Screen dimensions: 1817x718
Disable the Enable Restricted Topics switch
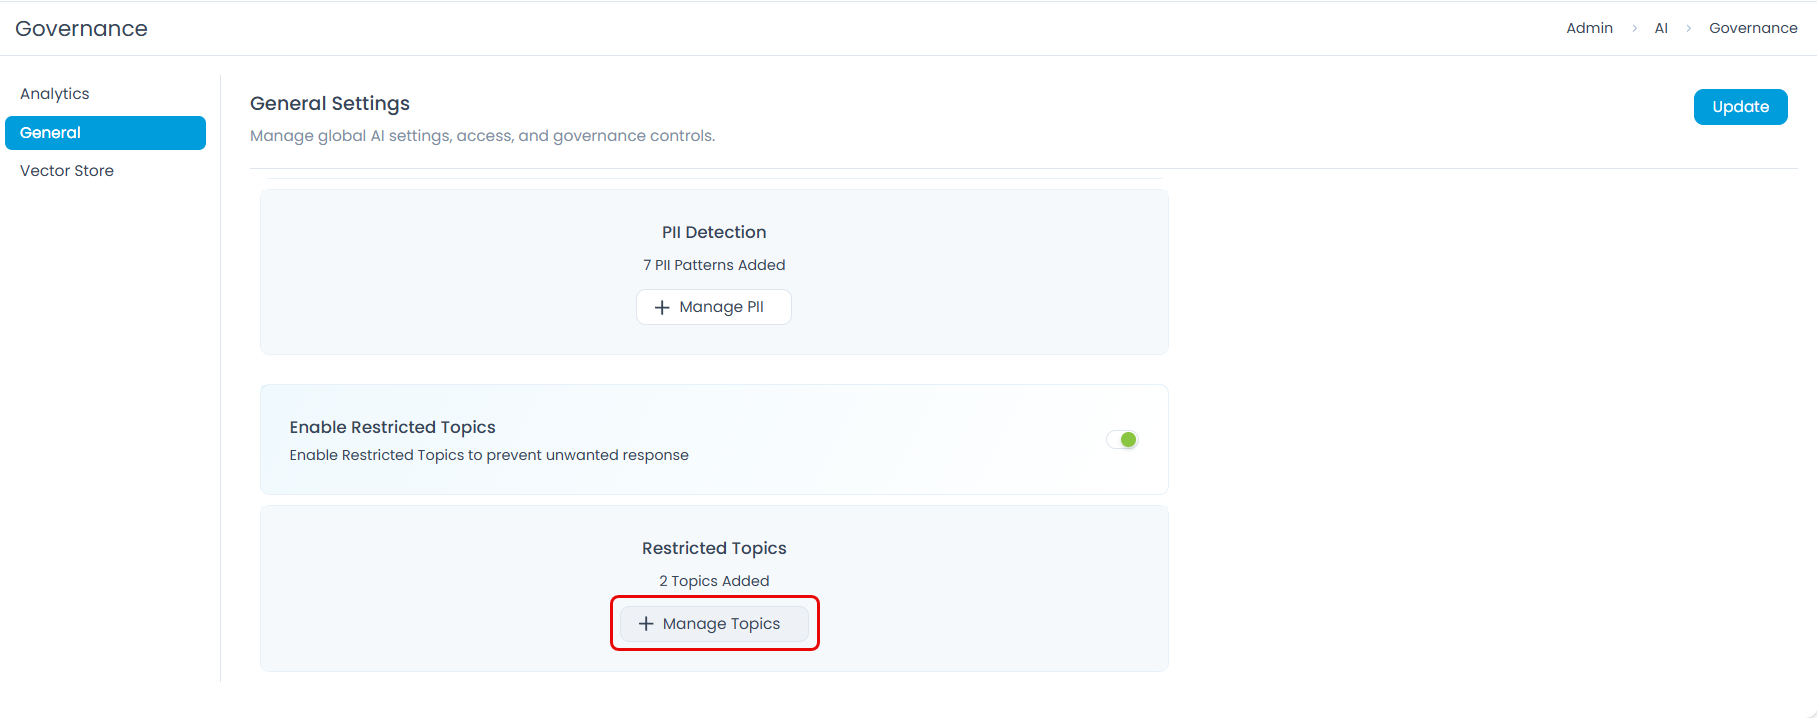[1122, 440]
